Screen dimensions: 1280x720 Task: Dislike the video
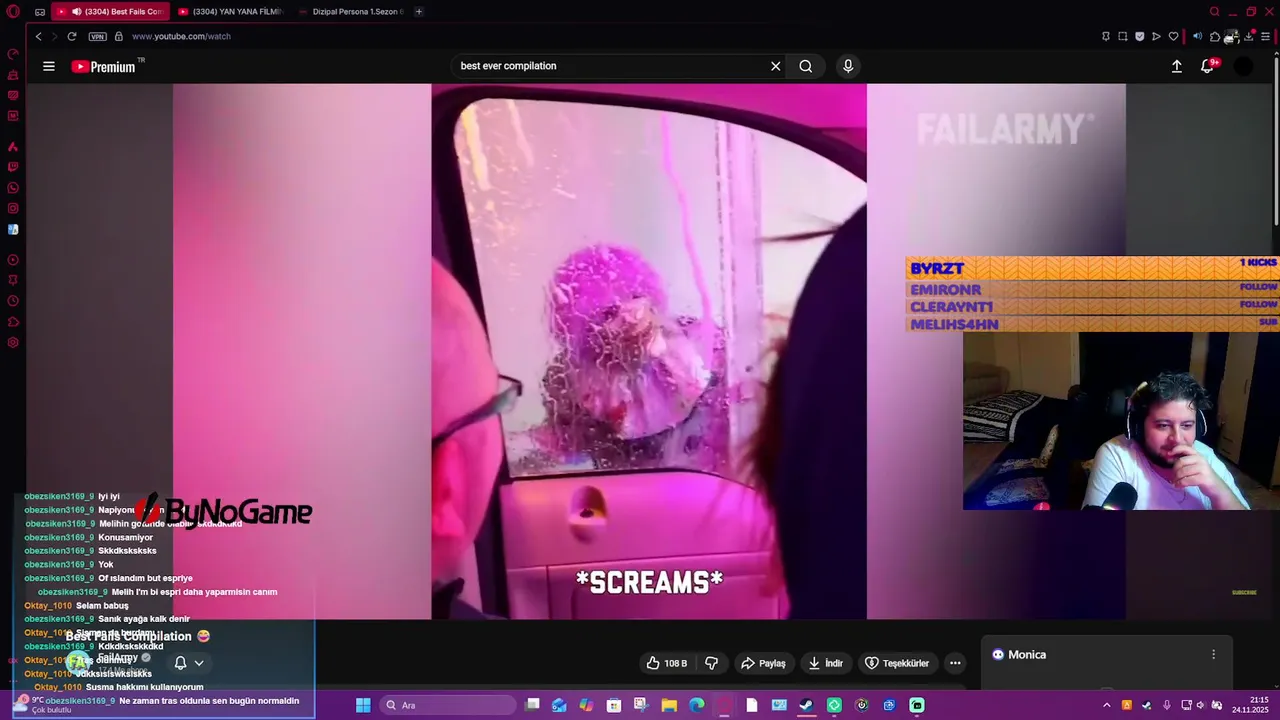712,663
